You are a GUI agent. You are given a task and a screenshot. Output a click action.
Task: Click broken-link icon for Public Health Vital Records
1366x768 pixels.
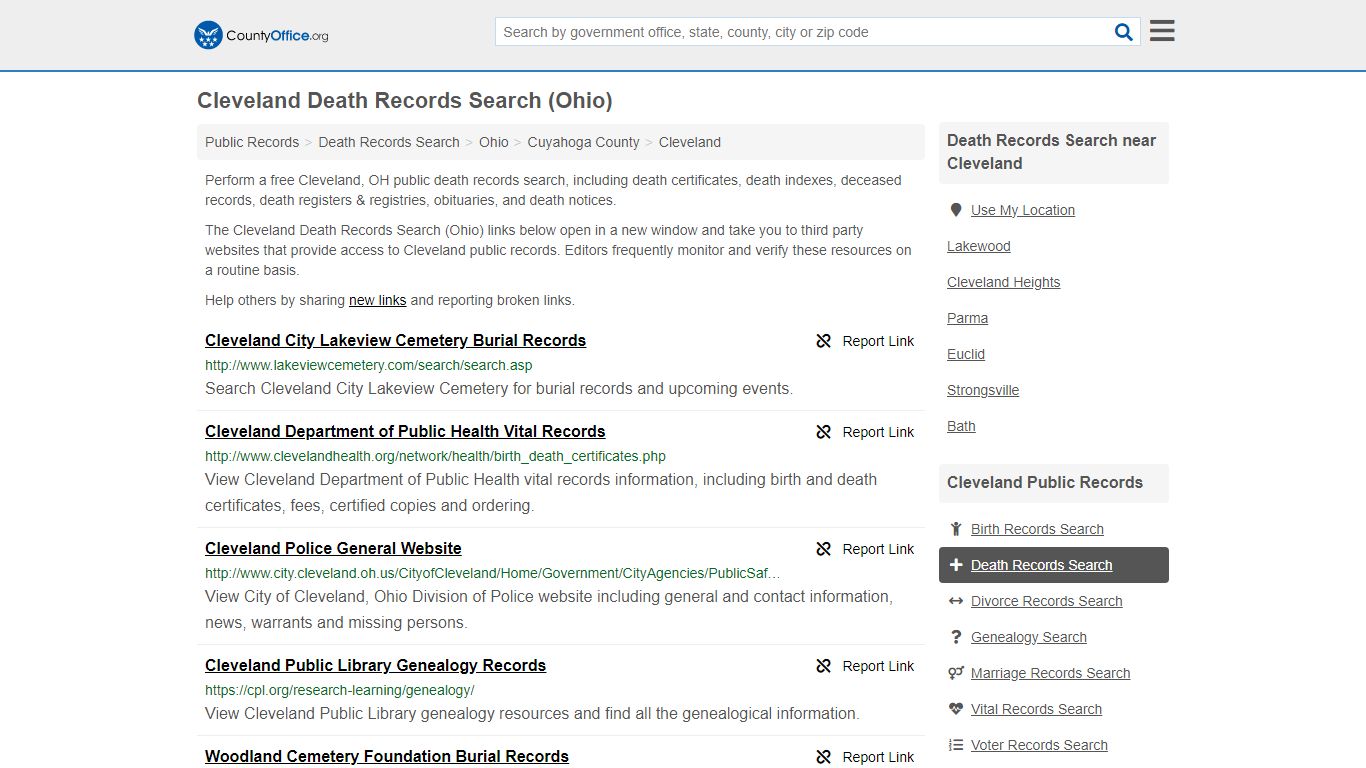coord(824,432)
